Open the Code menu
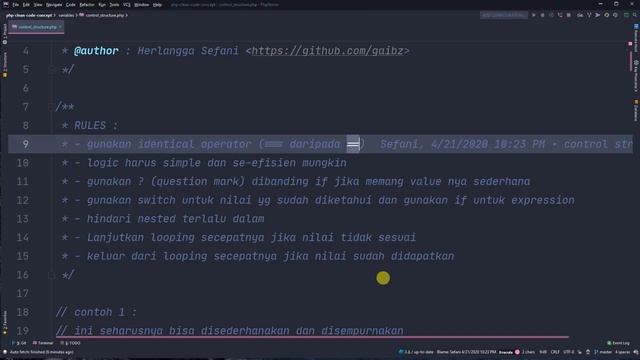This screenshot has height=360, width=640. point(71,4)
